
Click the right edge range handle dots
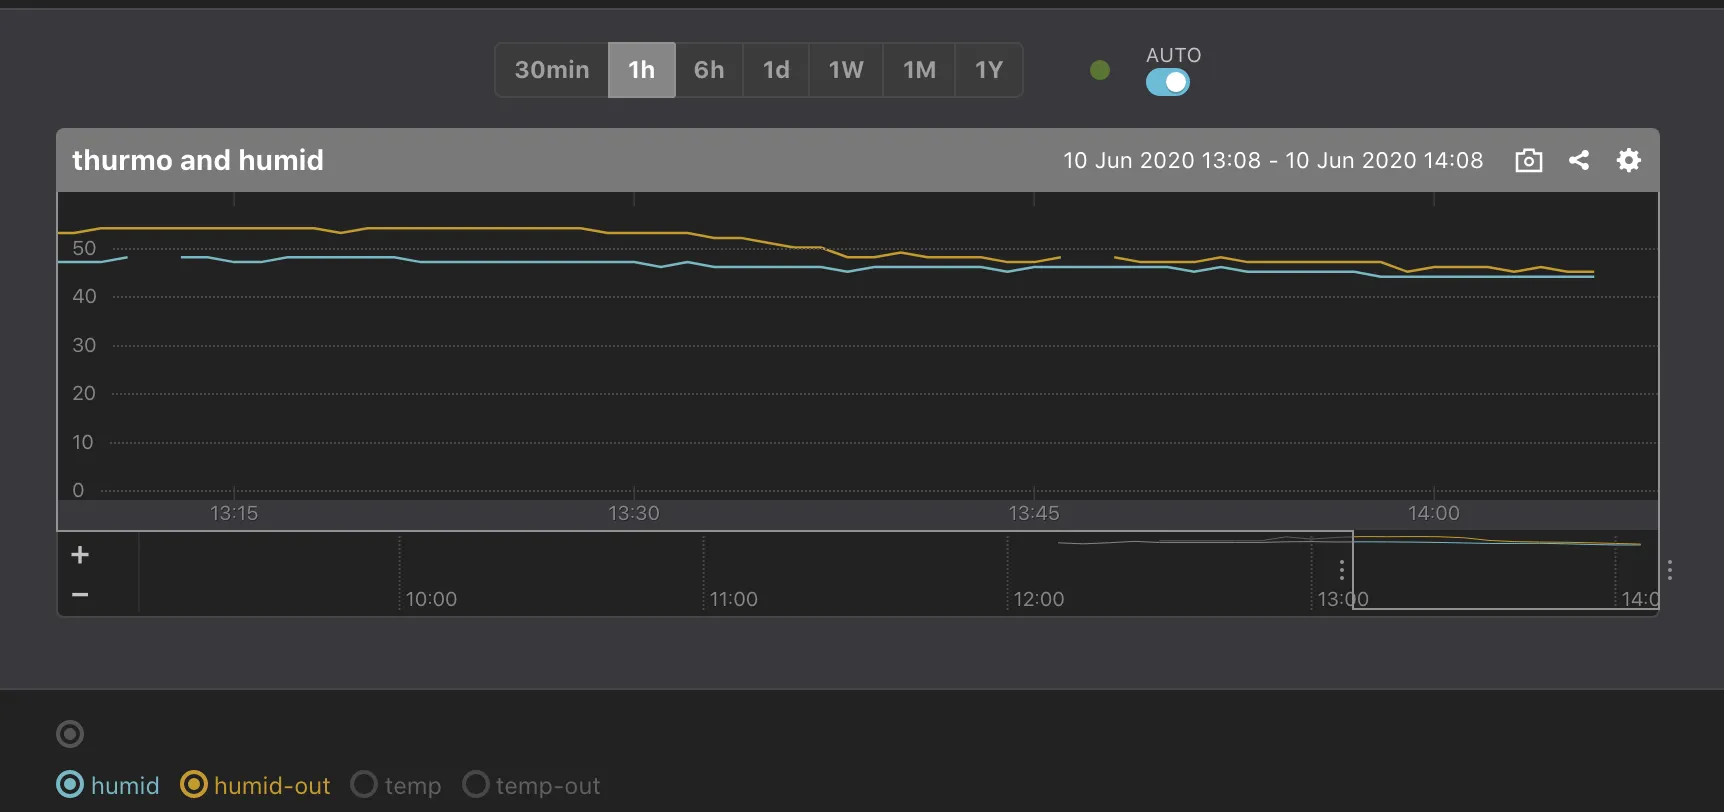coord(1670,570)
